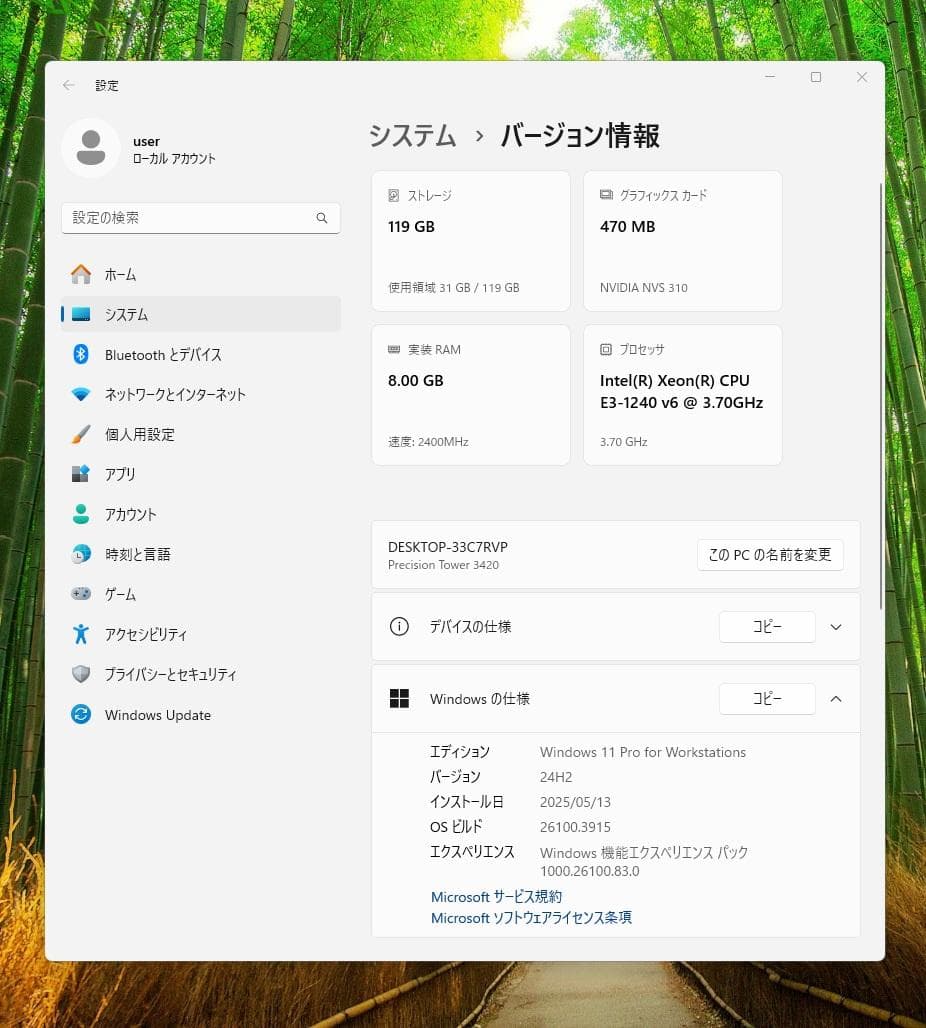Click the 設定の検索 search field

(200, 218)
